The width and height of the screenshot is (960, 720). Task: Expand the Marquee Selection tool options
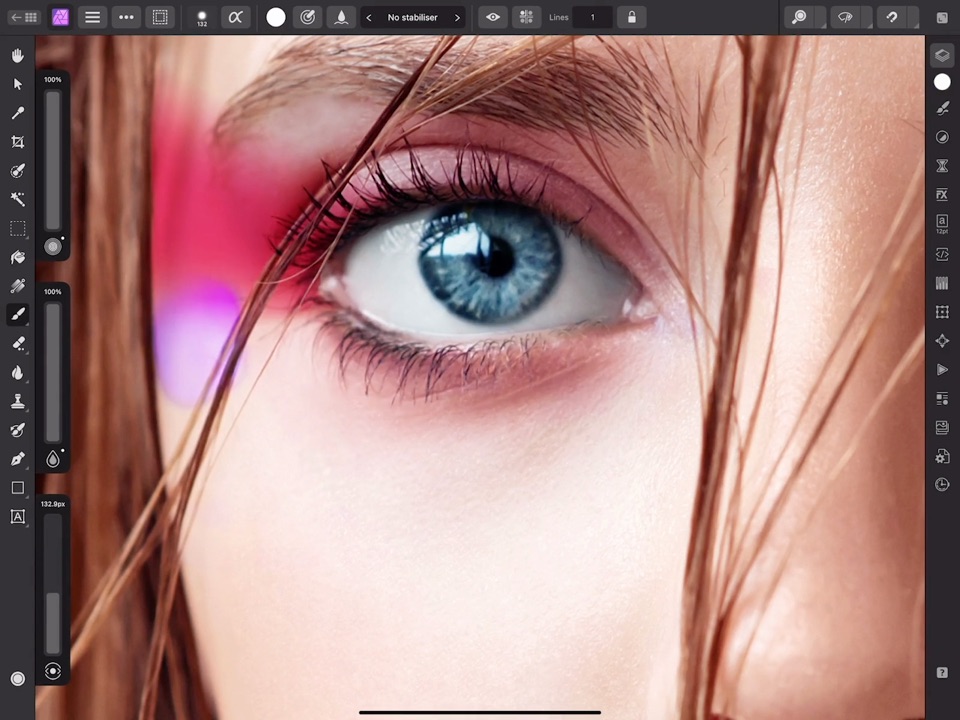(17, 229)
